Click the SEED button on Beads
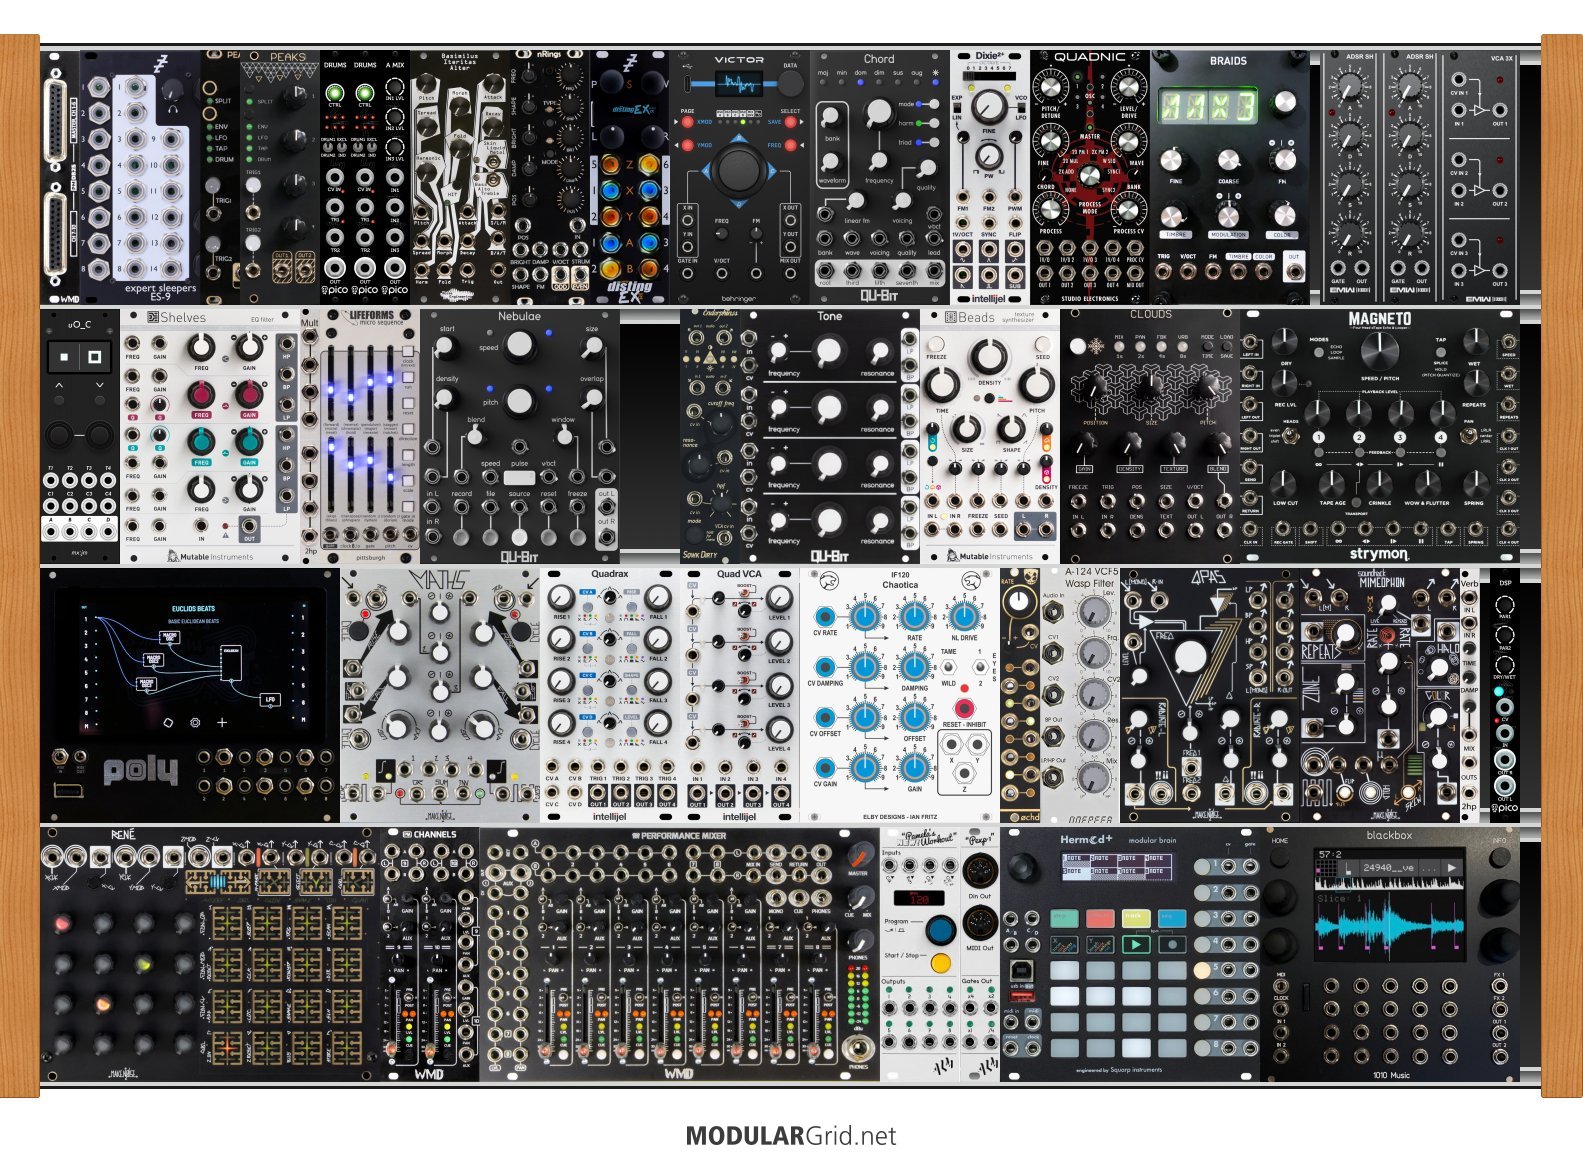Screen dimensions: 1583x1157 (1043, 344)
